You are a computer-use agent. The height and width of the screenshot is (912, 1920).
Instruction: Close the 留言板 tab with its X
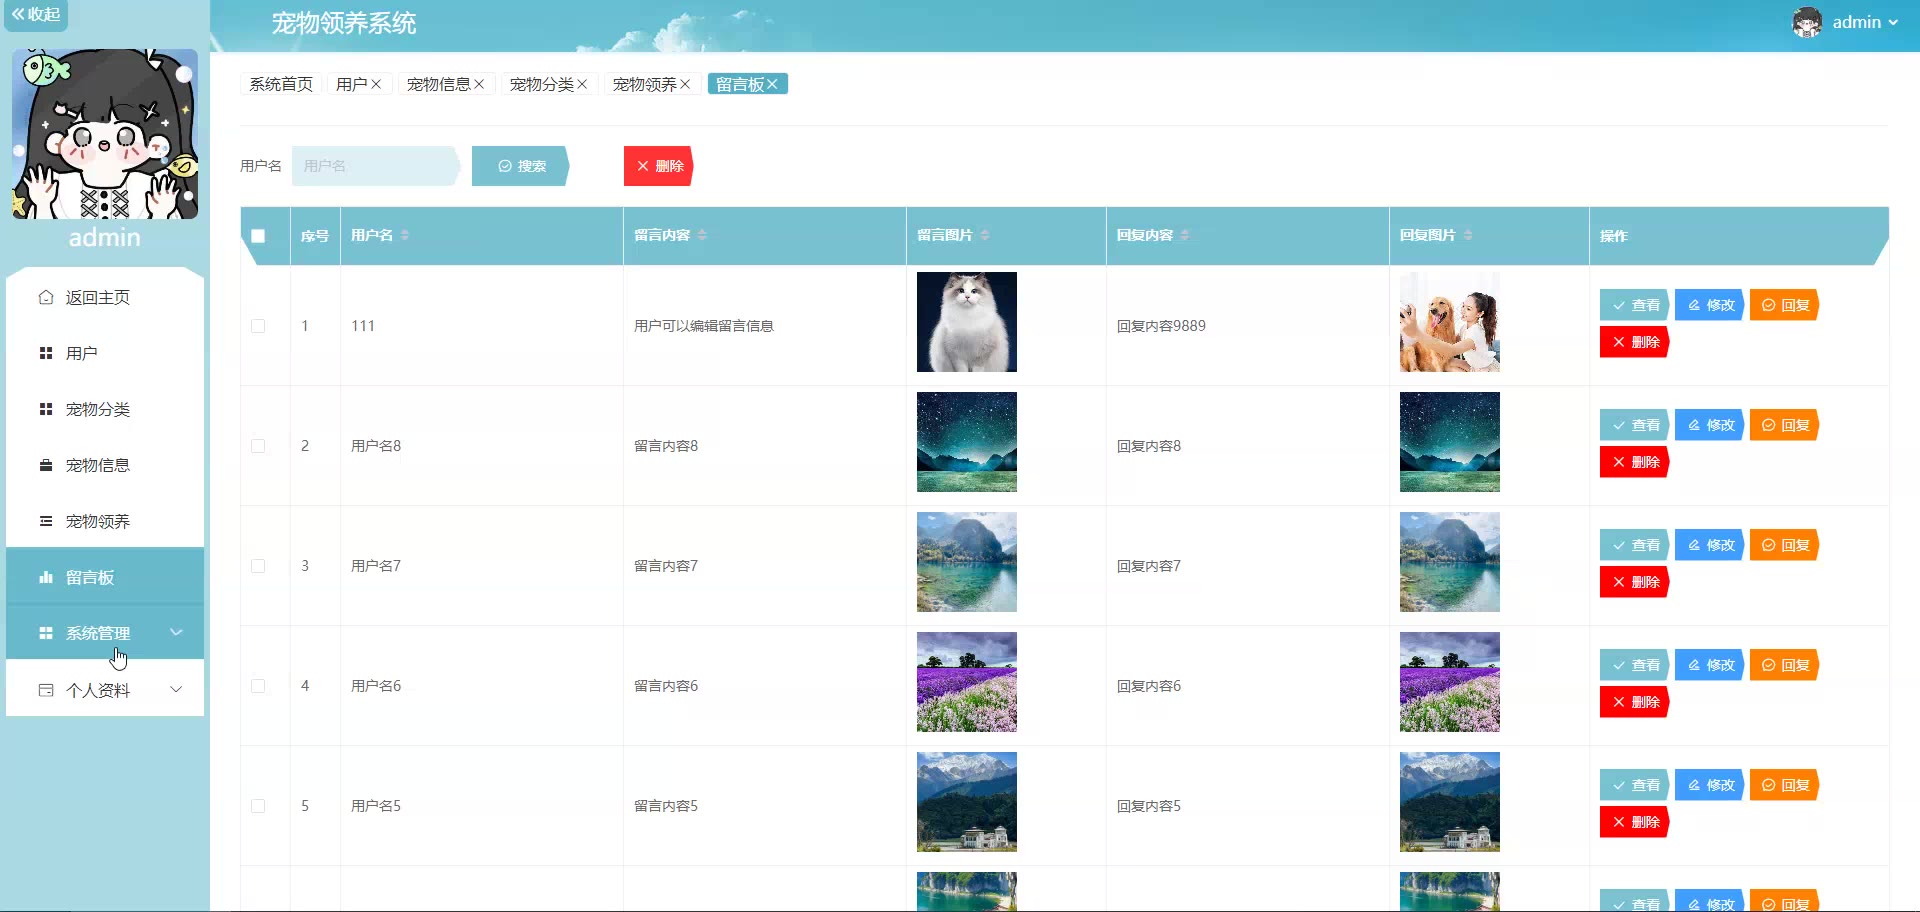pyautogui.click(x=772, y=84)
